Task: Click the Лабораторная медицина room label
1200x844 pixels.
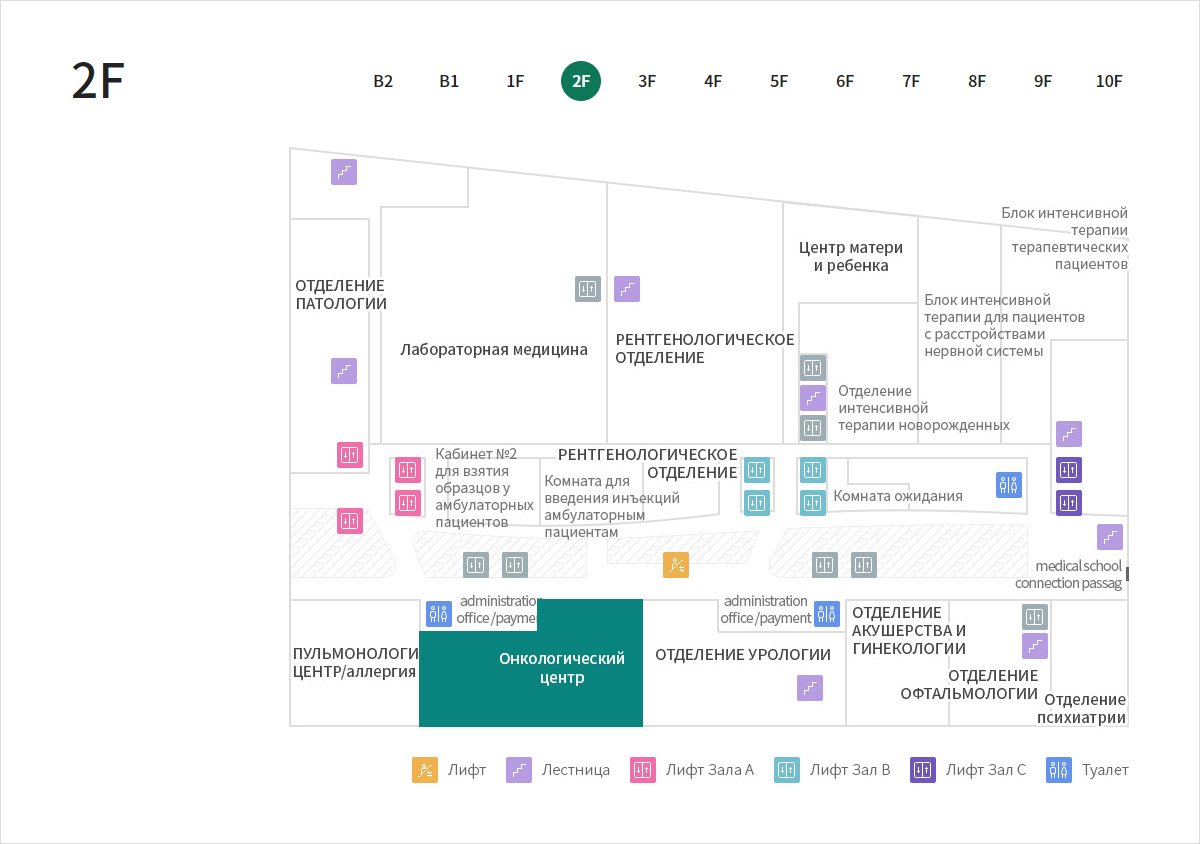Action: [494, 350]
